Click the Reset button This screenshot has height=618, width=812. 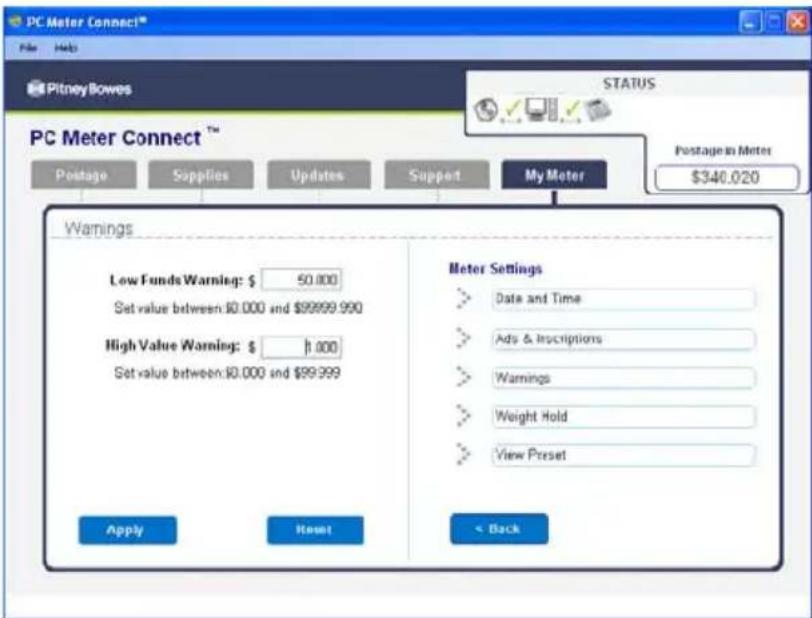[x=315, y=530]
